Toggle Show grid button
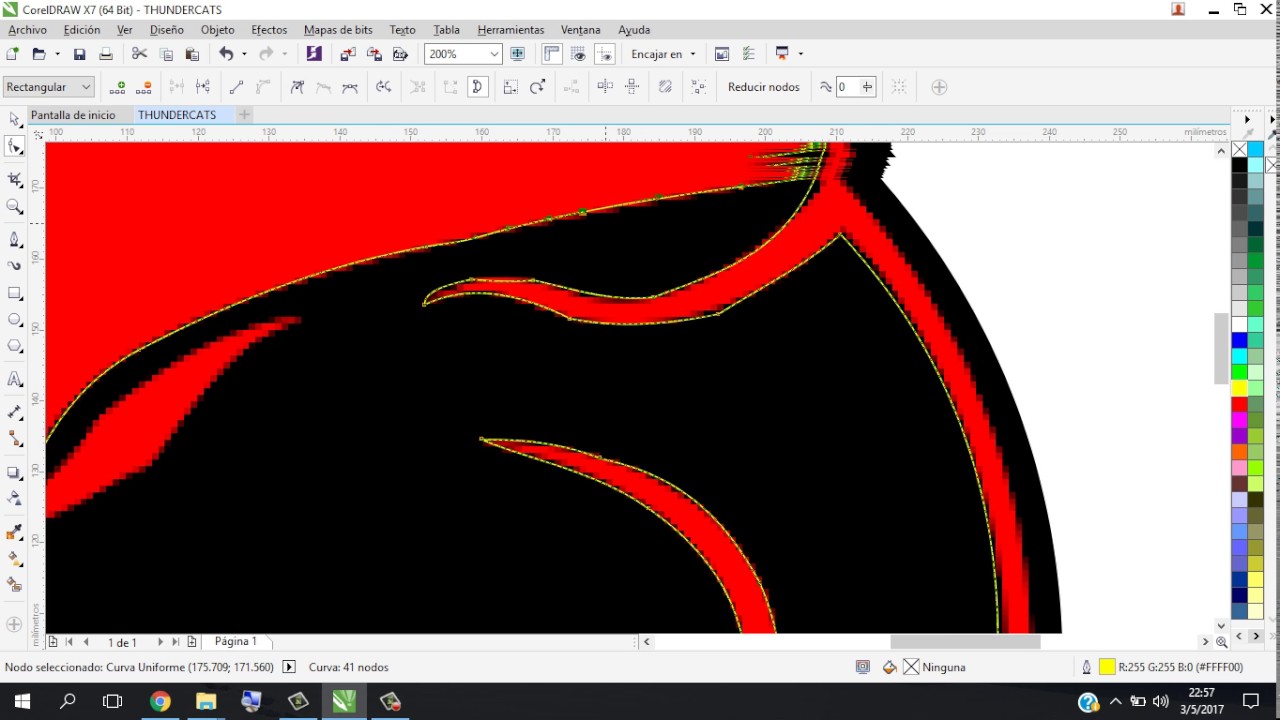This screenshot has height=720, width=1280. (578, 54)
